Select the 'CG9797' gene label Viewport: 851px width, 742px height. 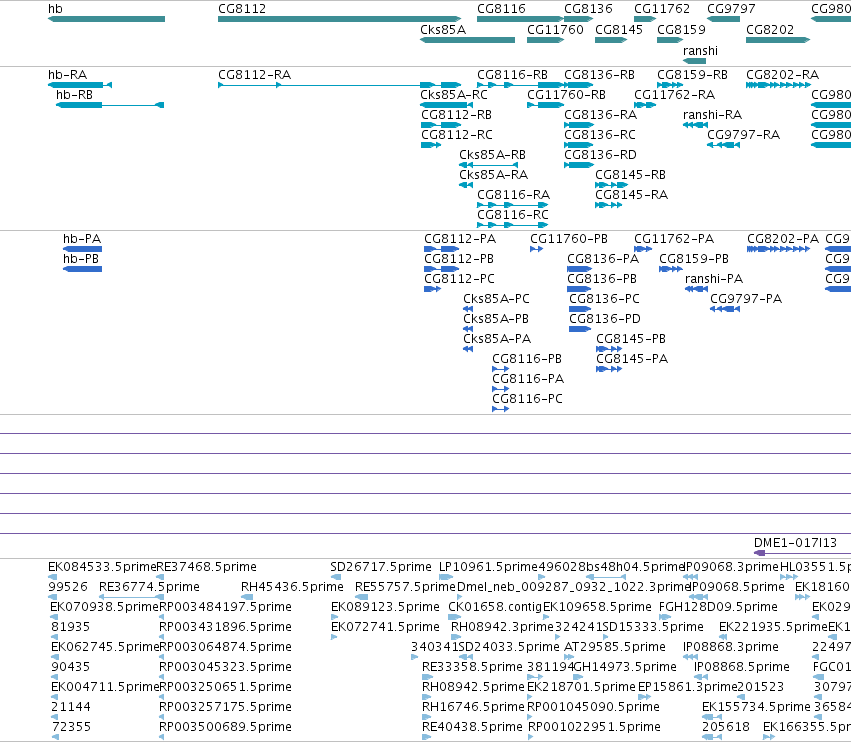[731, 9]
